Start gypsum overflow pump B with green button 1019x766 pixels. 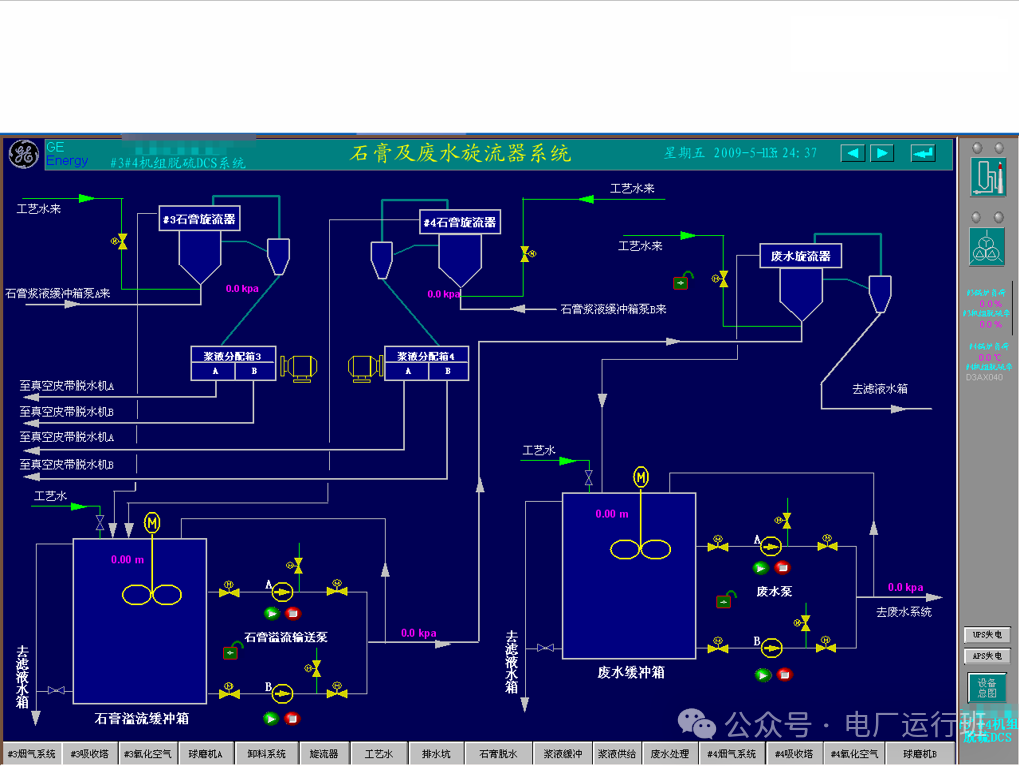(271, 719)
